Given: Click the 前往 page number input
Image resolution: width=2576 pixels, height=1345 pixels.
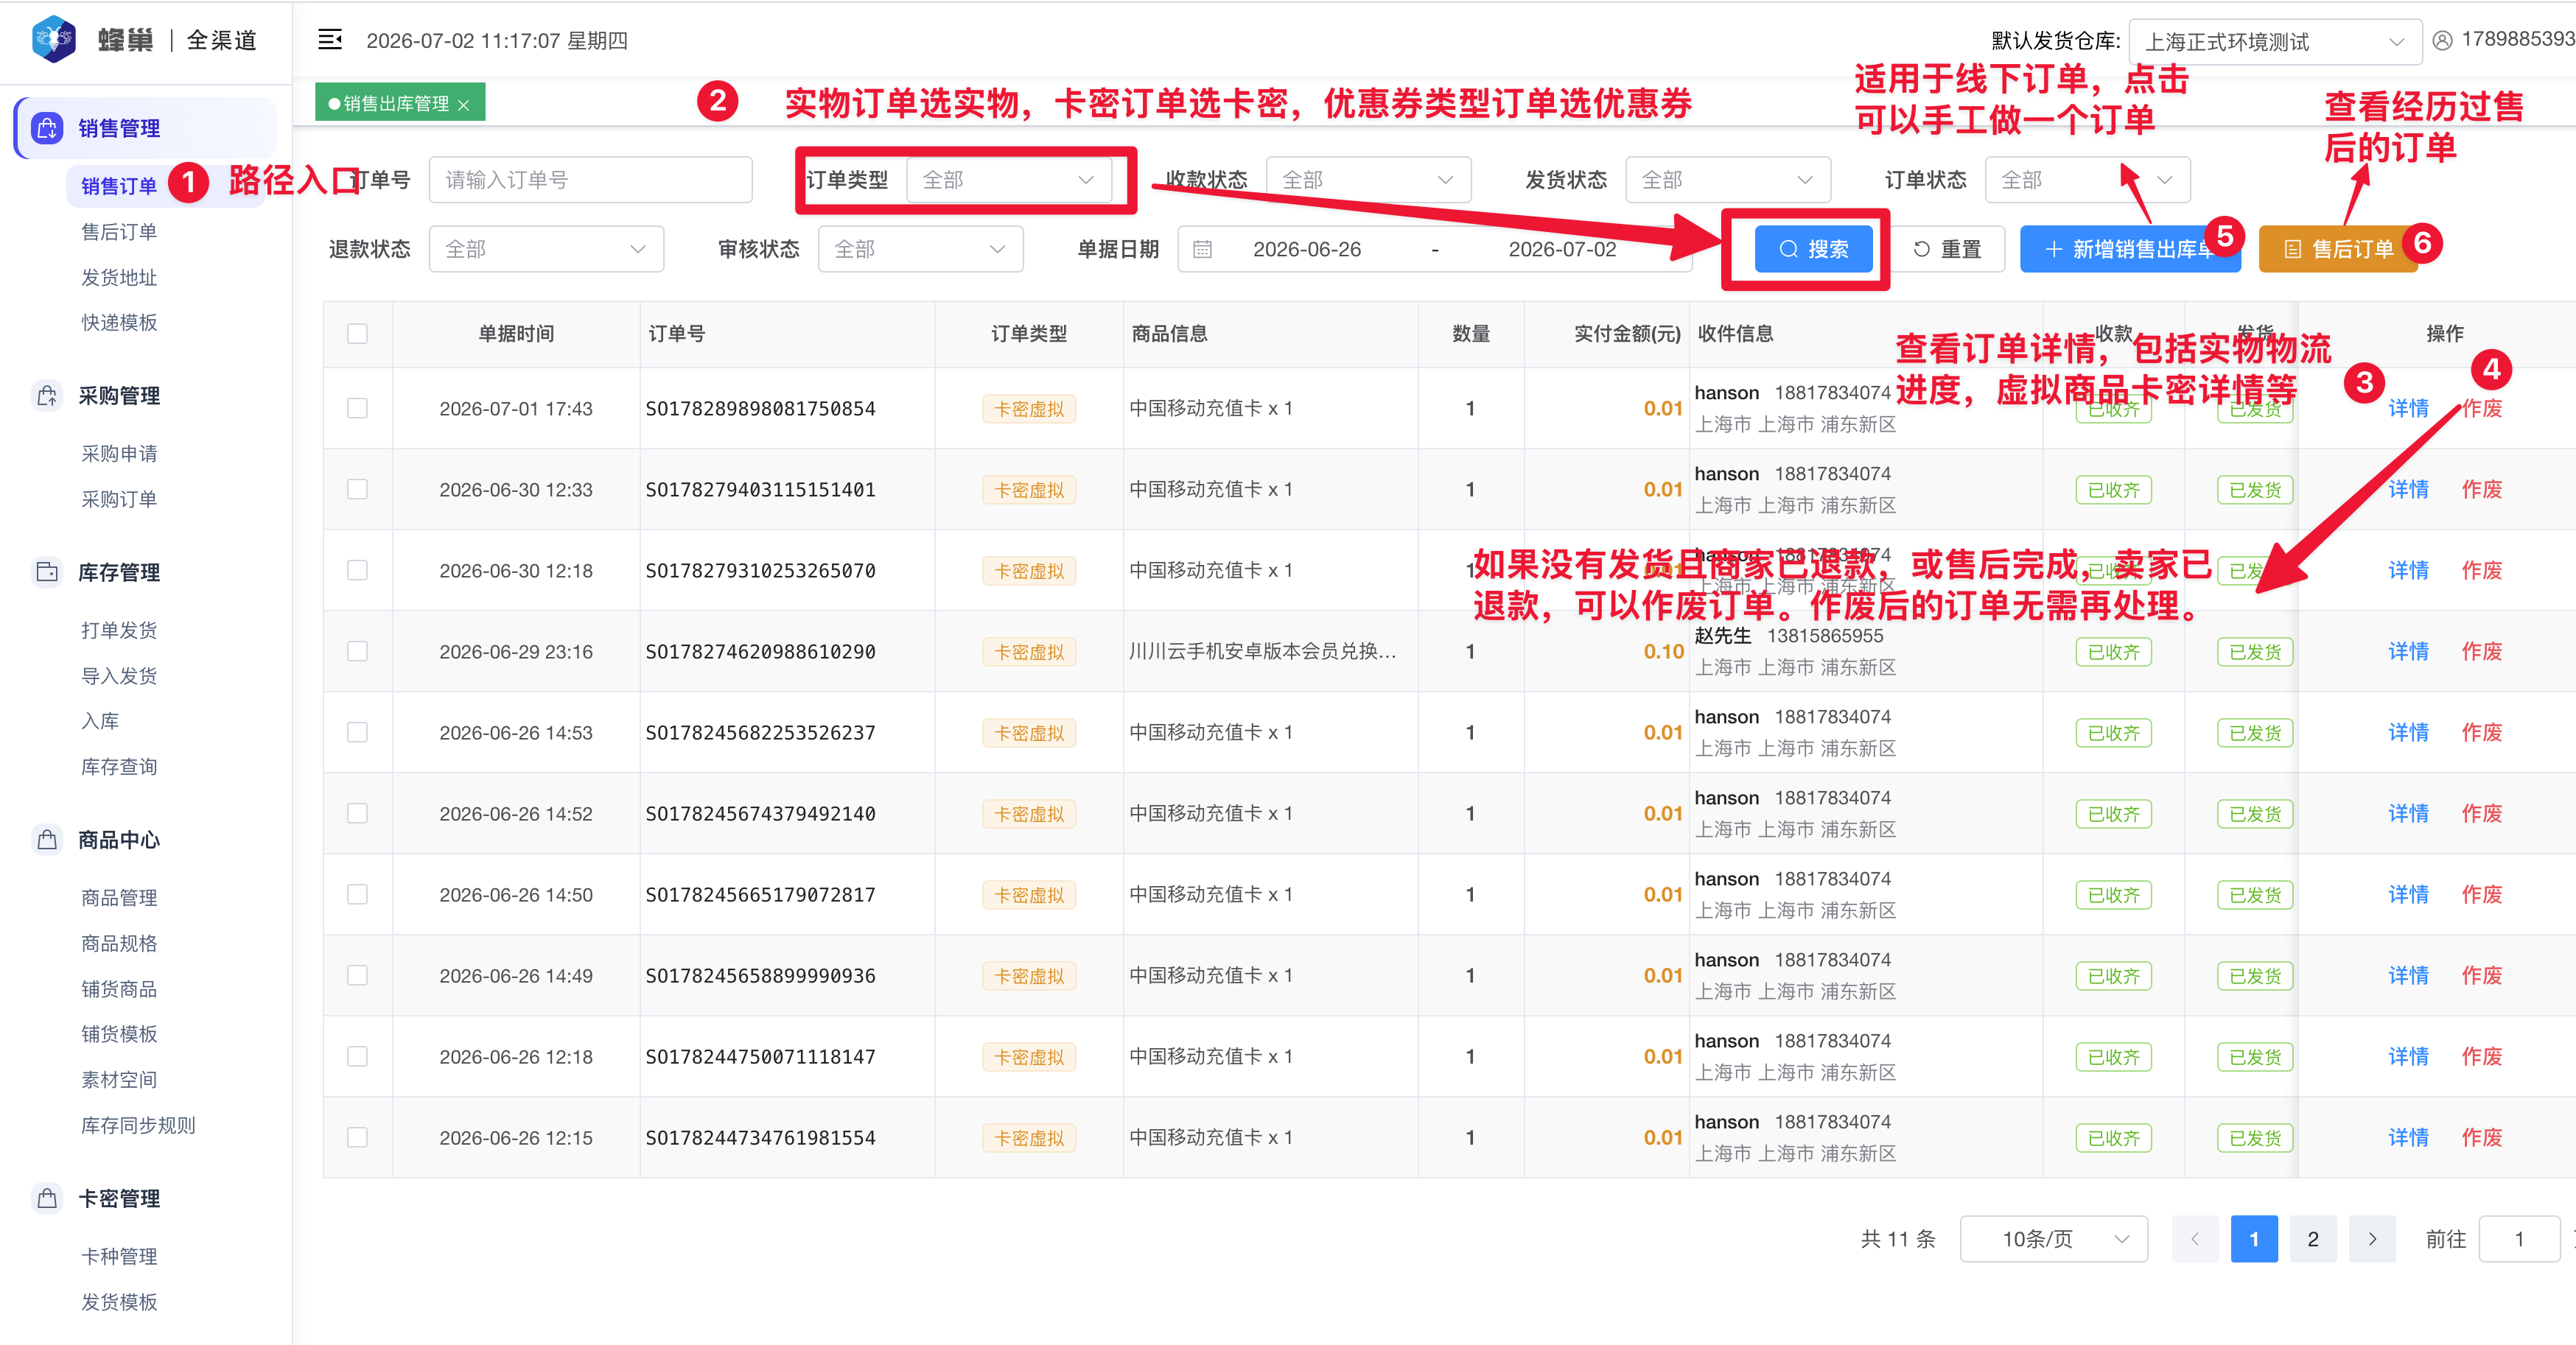Looking at the screenshot, I should (x=2519, y=1239).
